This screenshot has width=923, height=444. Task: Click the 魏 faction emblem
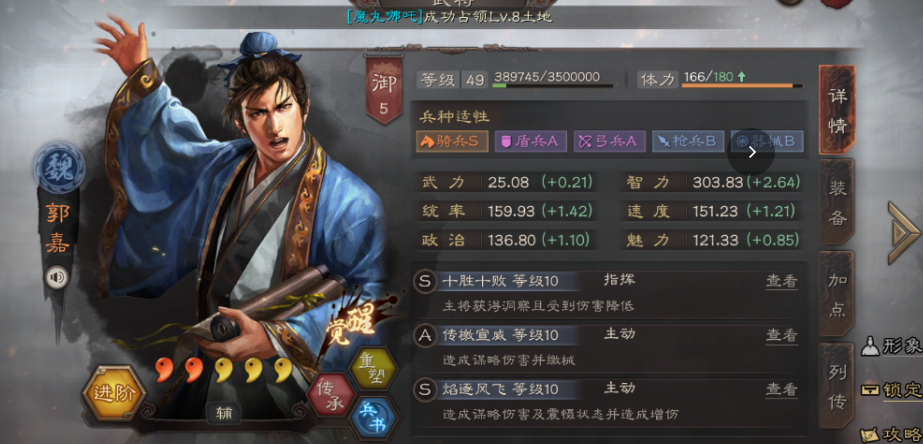(59, 168)
